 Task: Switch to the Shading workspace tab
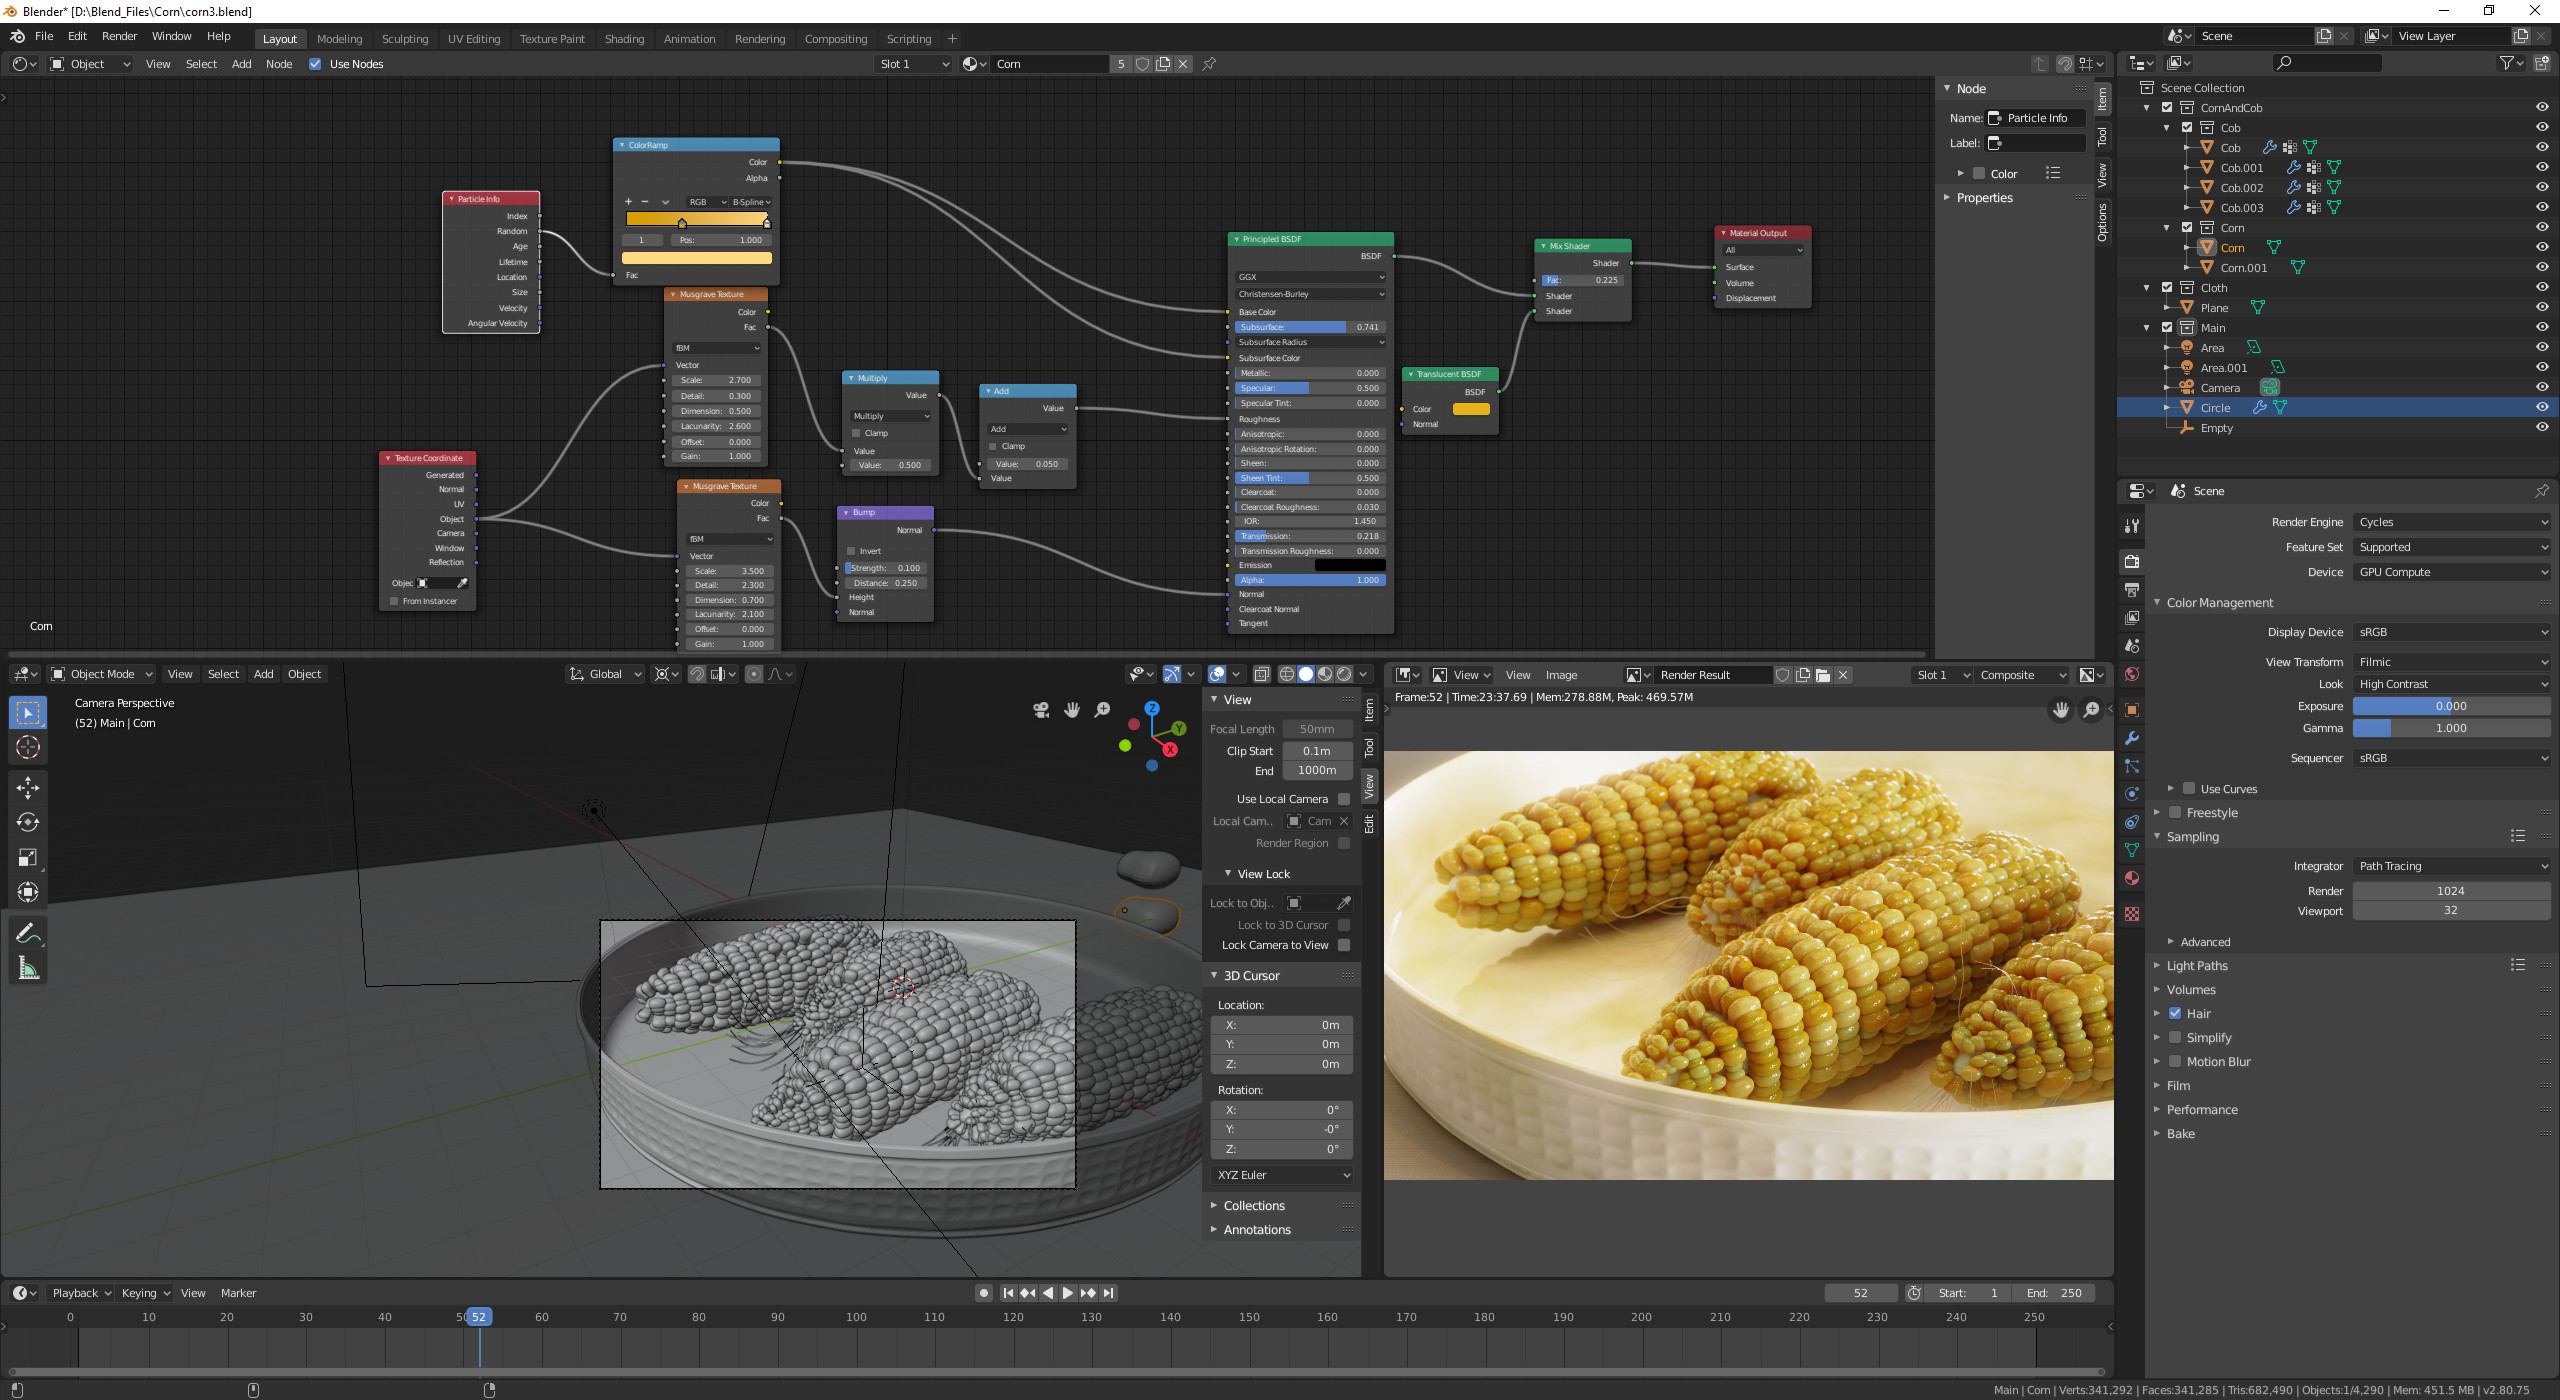tap(624, 38)
